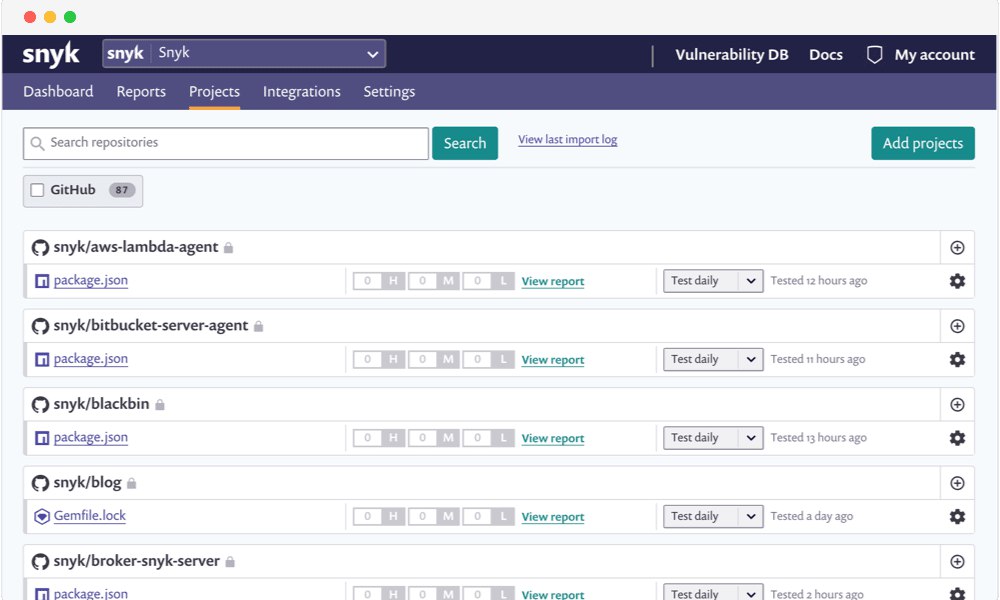
Task: View report for aws-lambda-agent
Action: pyautogui.click(x=553, y=281)
